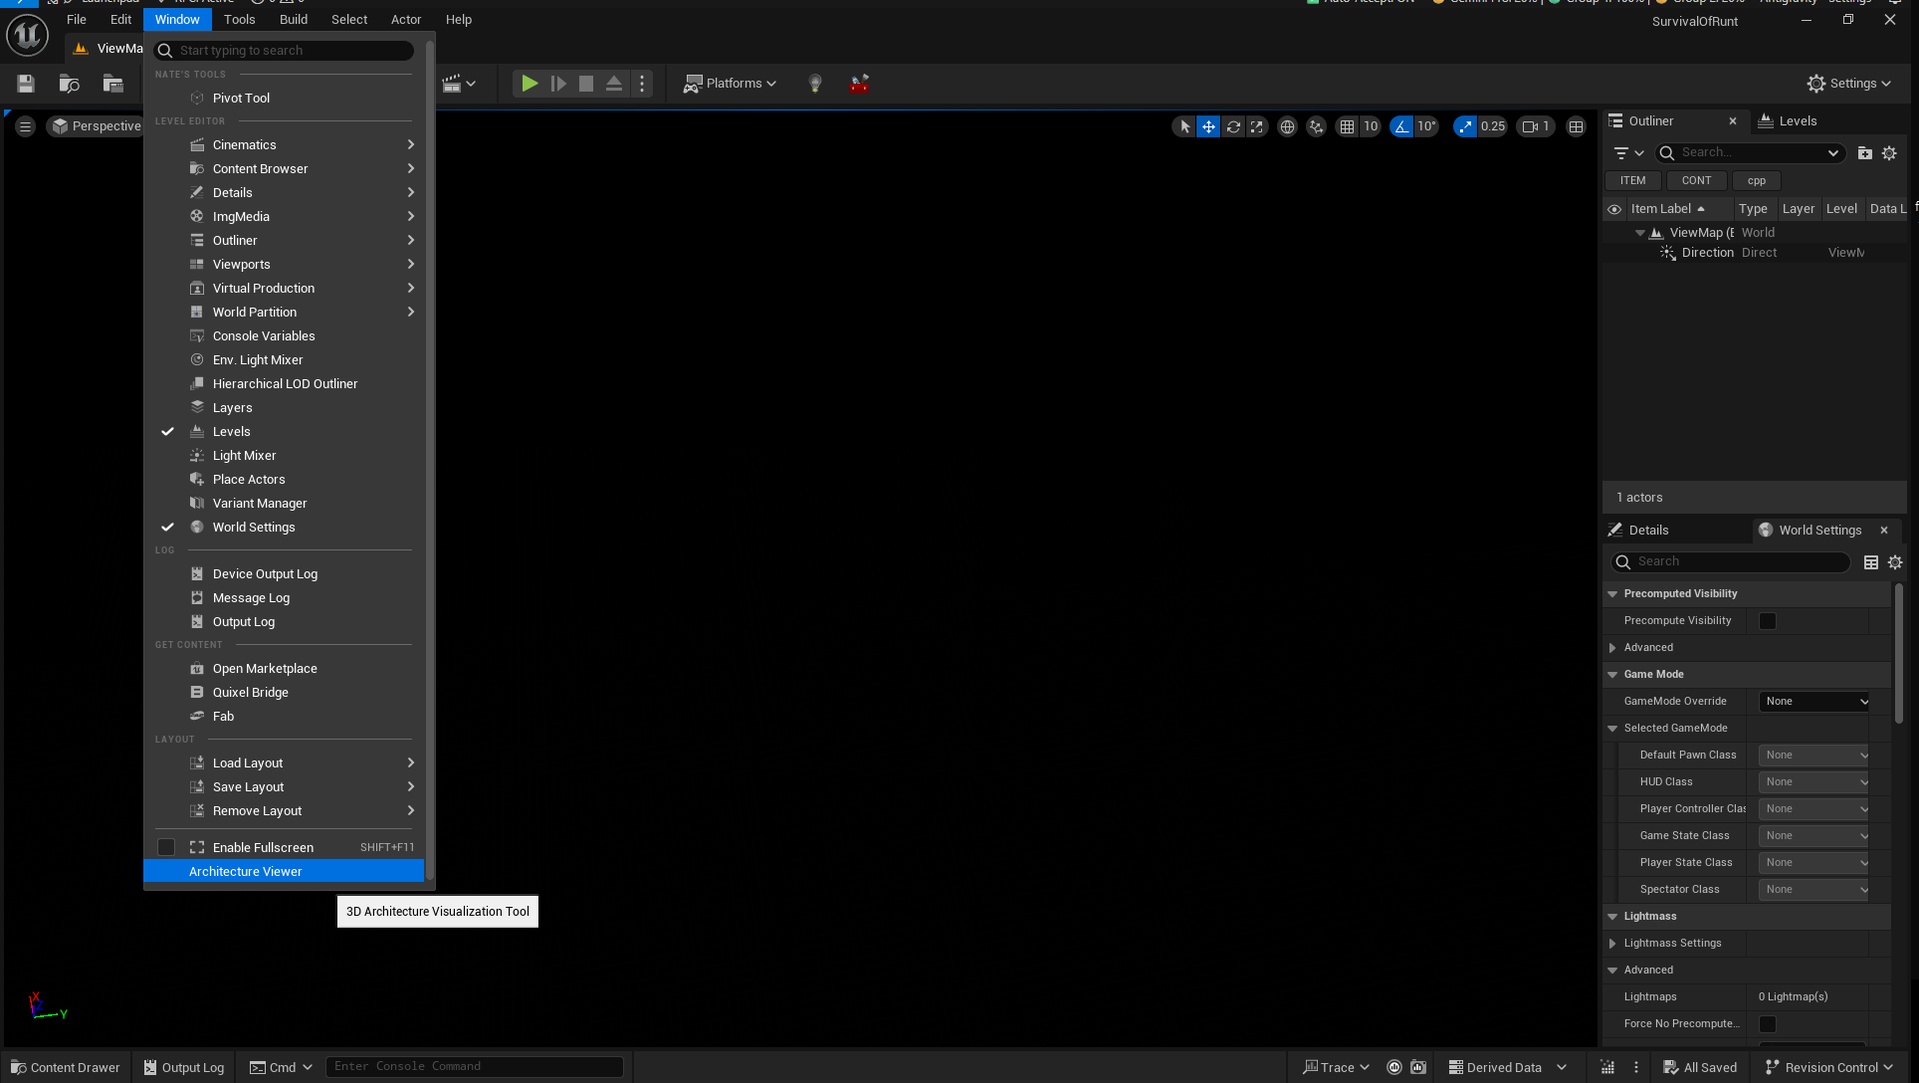
Task: Open World Settings panel gear icon
Action: click(x=1895, y=562)
